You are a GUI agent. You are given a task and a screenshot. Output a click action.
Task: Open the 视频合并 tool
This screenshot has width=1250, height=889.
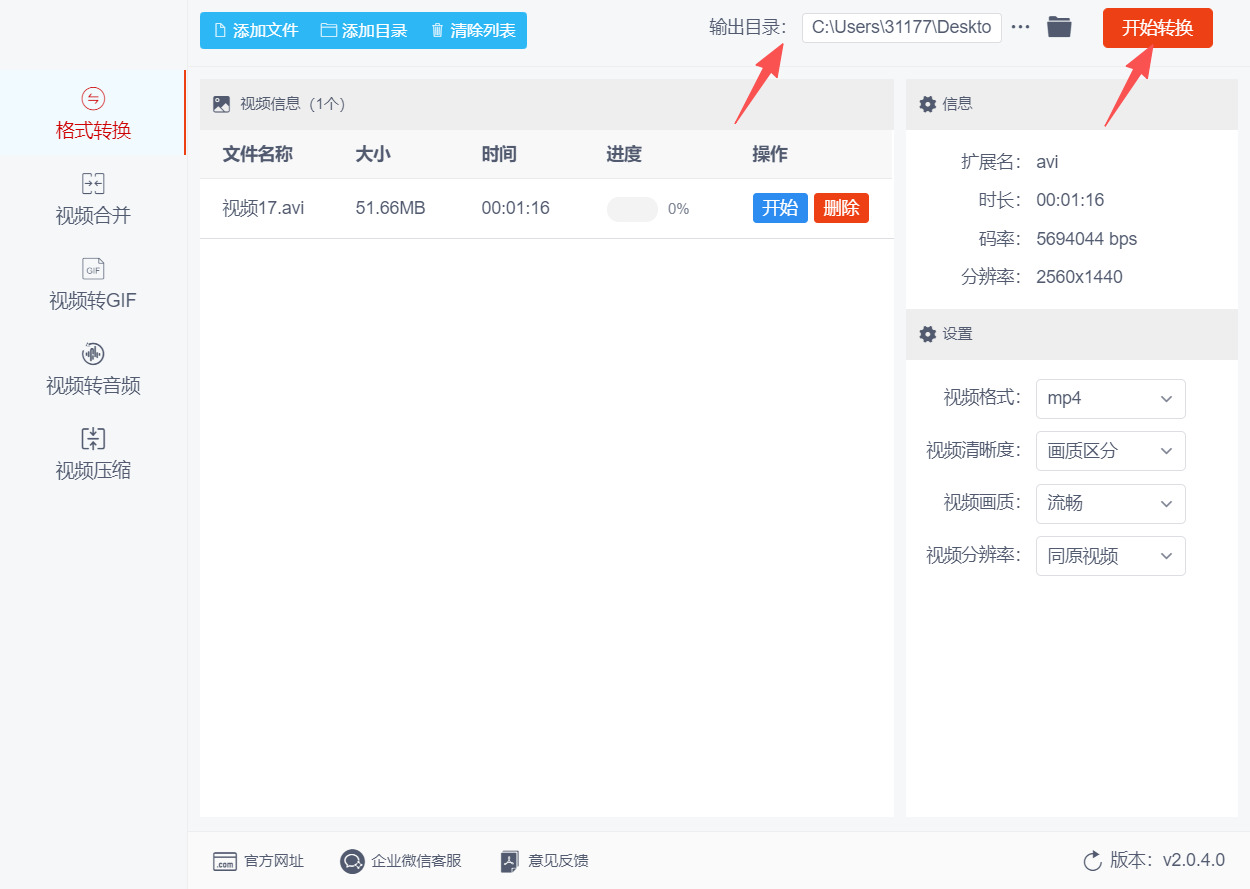(x=93, y=200)
